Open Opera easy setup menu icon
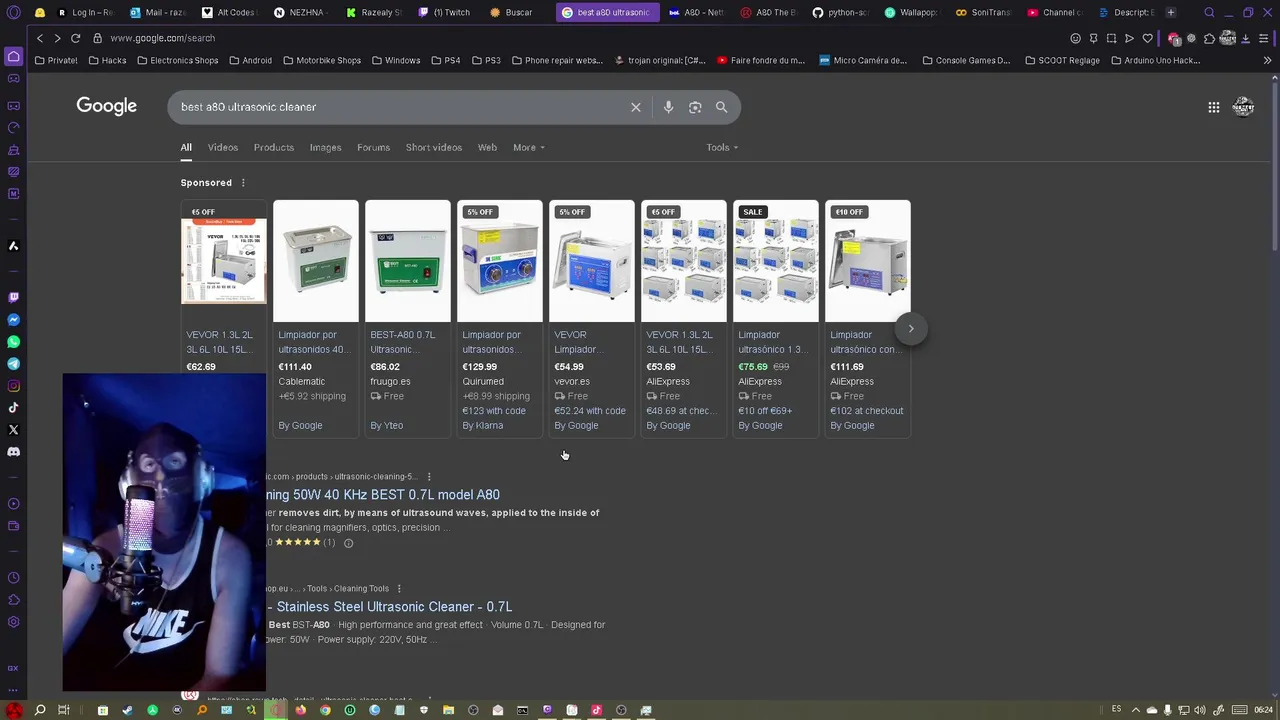Viewport: 1280px width, 720px height. tap(1264, 38)
